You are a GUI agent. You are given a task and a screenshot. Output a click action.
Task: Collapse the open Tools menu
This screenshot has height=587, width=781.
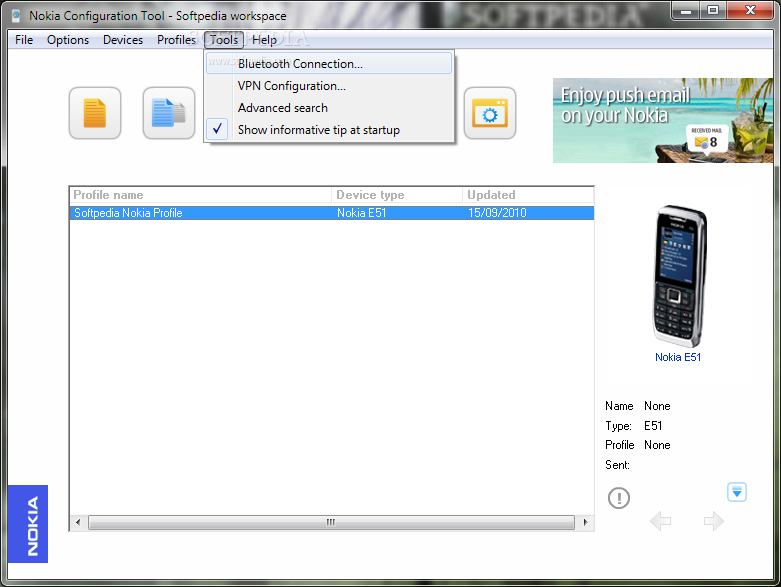click(224, 40)
